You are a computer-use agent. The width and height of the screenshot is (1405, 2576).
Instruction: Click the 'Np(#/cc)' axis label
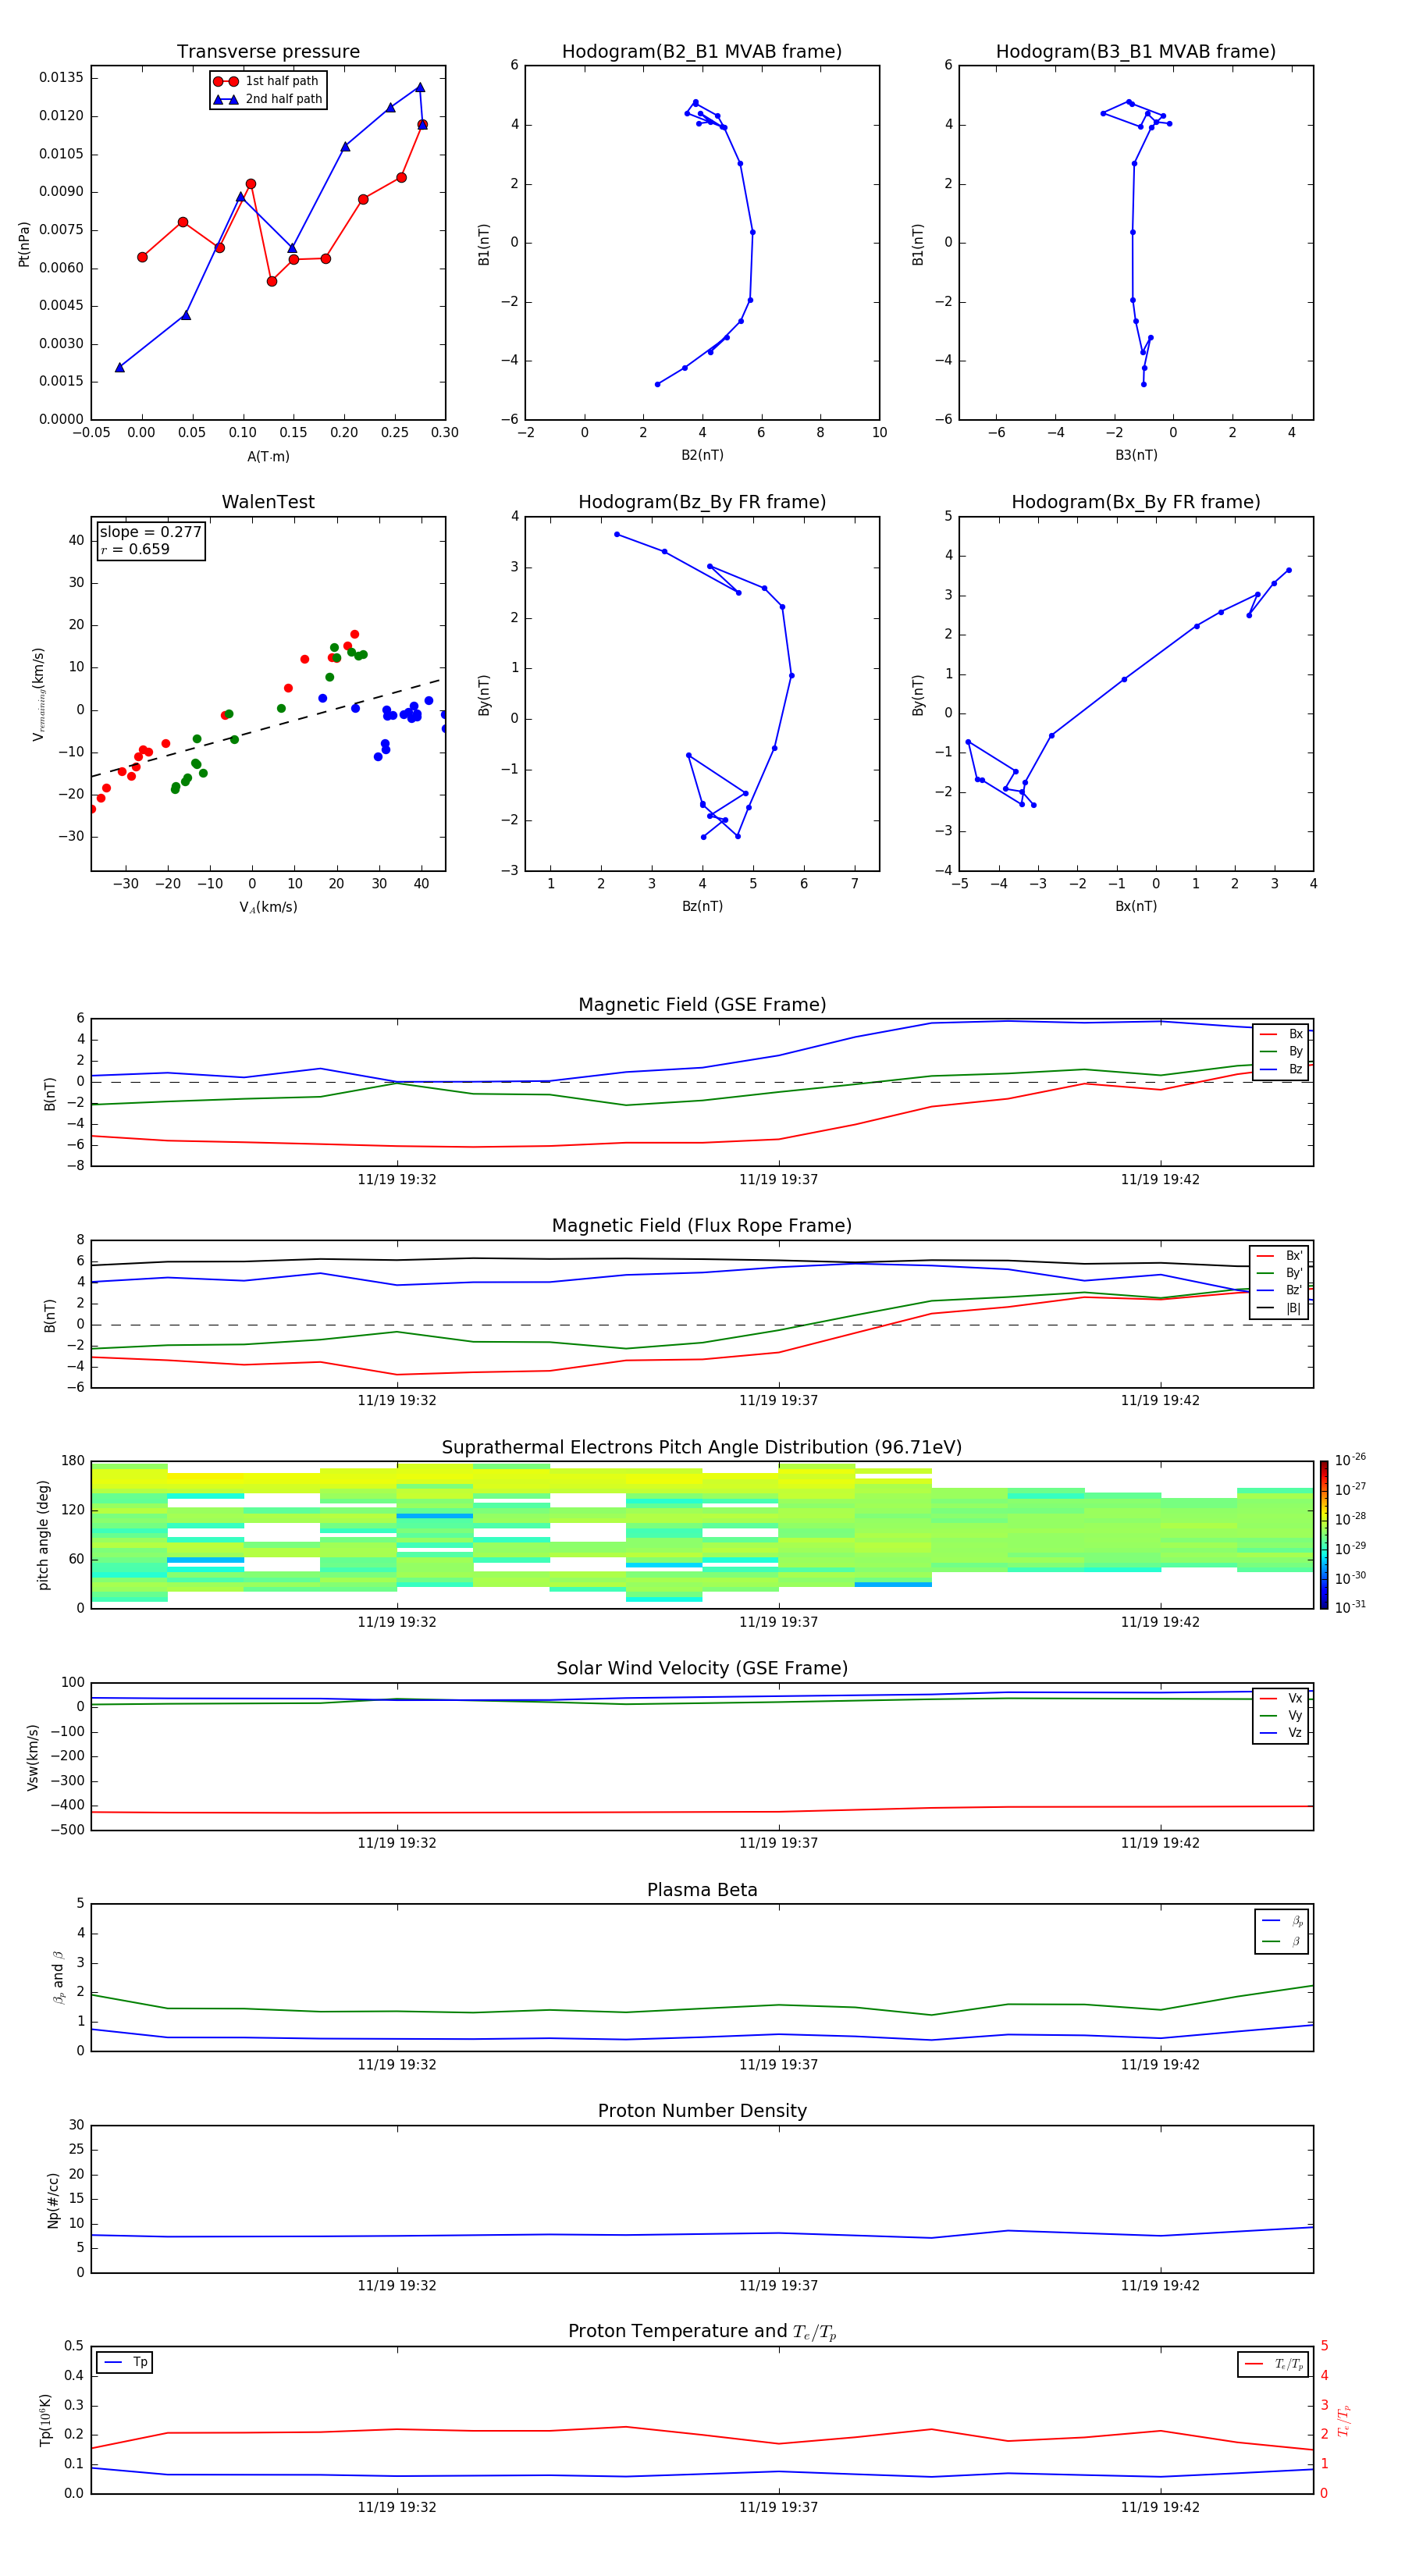pos(53,2200)
